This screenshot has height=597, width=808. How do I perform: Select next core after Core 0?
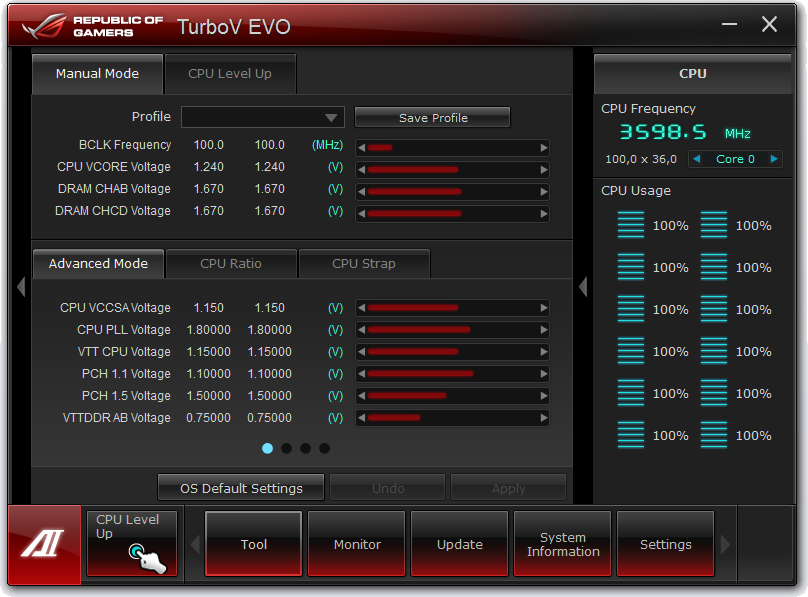[x=774, y=159]
